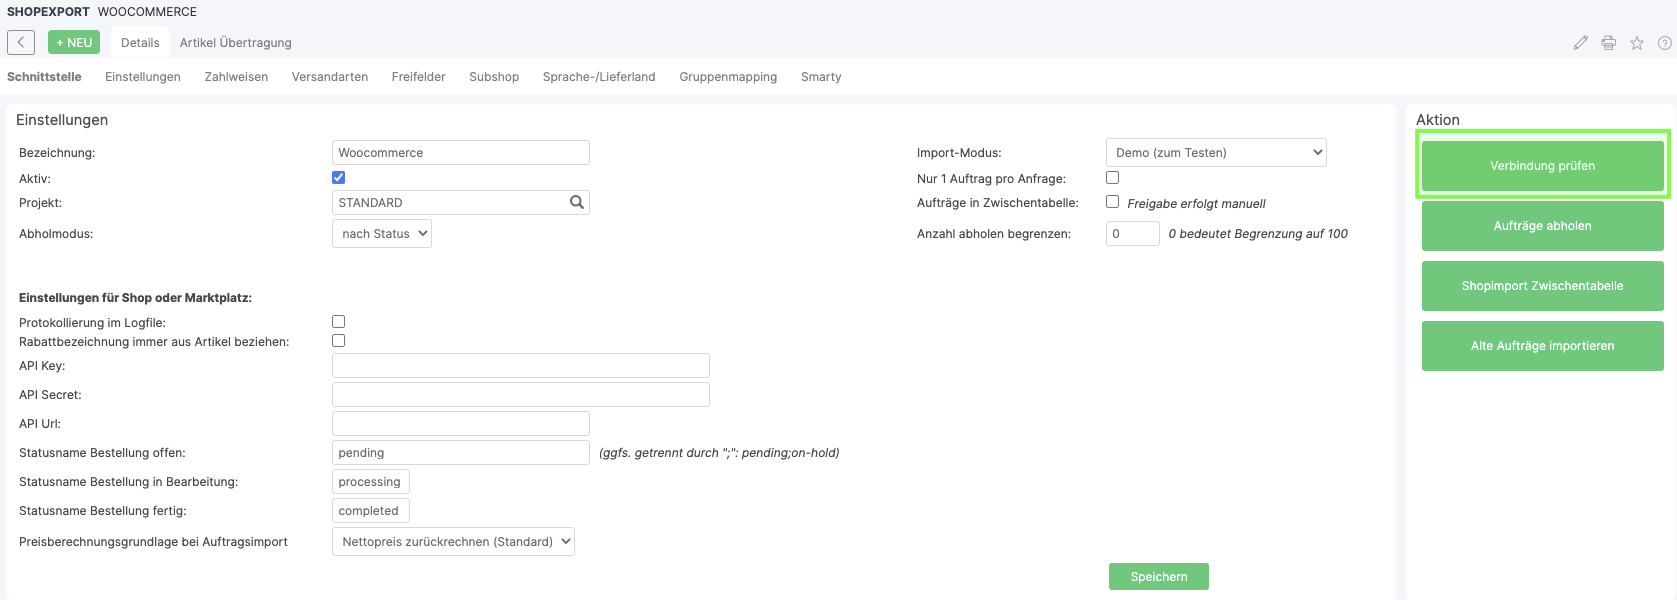
Task: Click the Speichern button
Action: point(1159,576)
